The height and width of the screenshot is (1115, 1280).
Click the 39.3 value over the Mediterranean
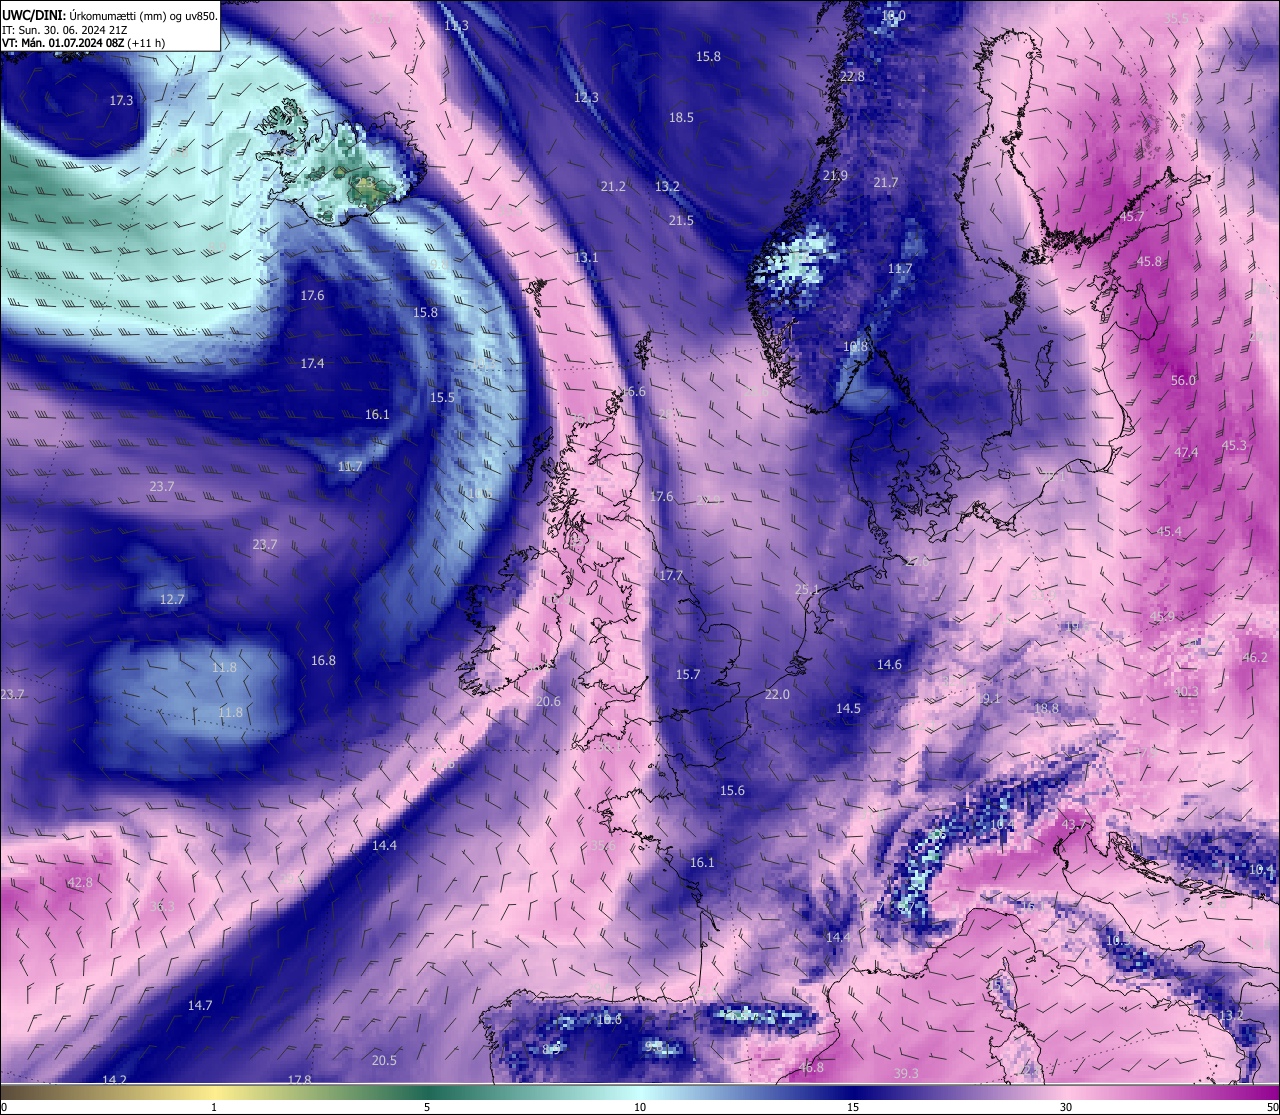(x=906, y=1074)
